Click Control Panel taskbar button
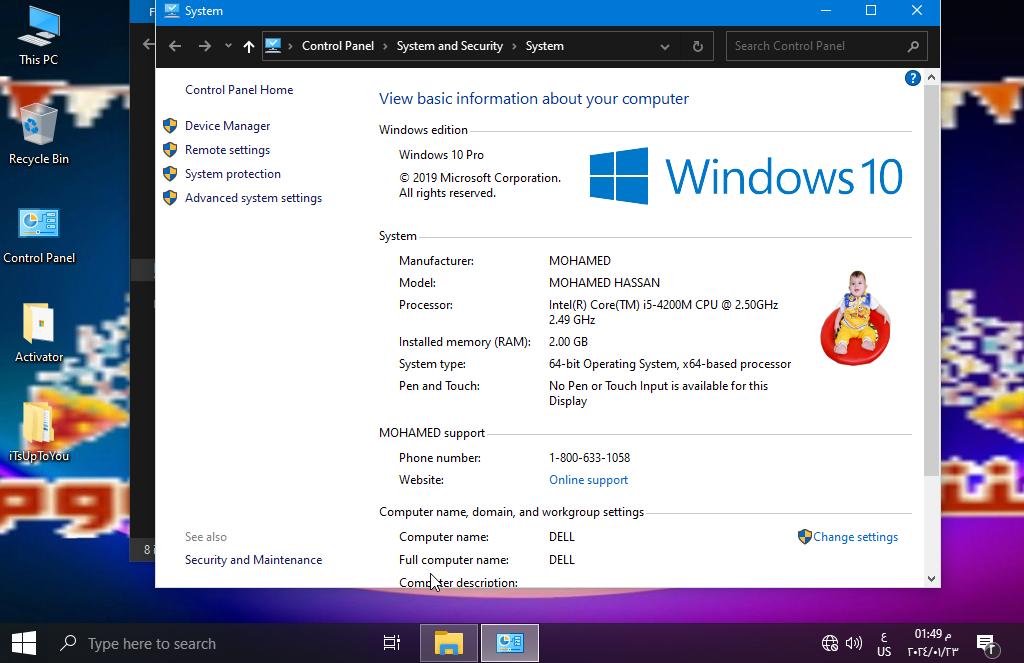This screenshot has height=663, width=1024. tap(510, 643)
